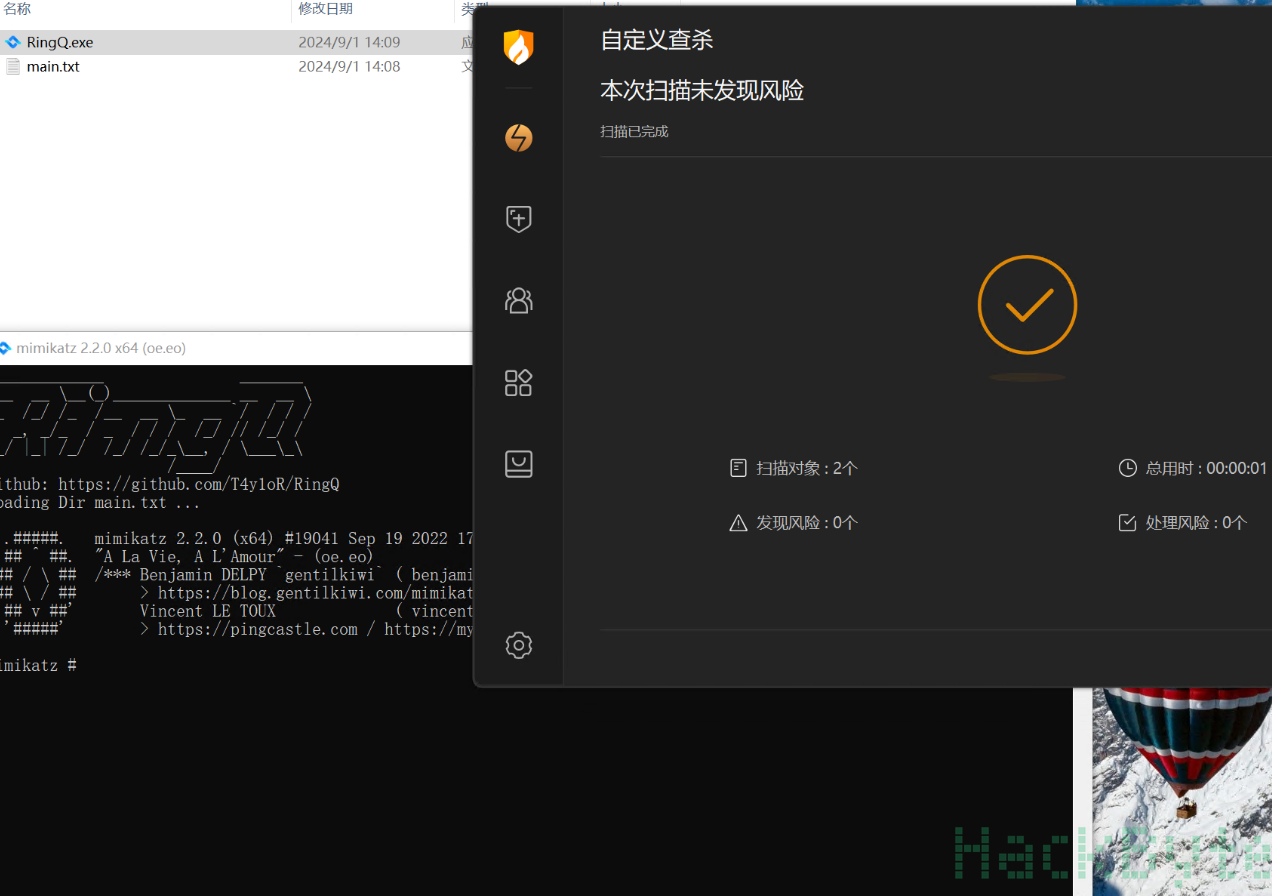
Task: Click the Huorong flame shield logo
Action: (518, 46)
